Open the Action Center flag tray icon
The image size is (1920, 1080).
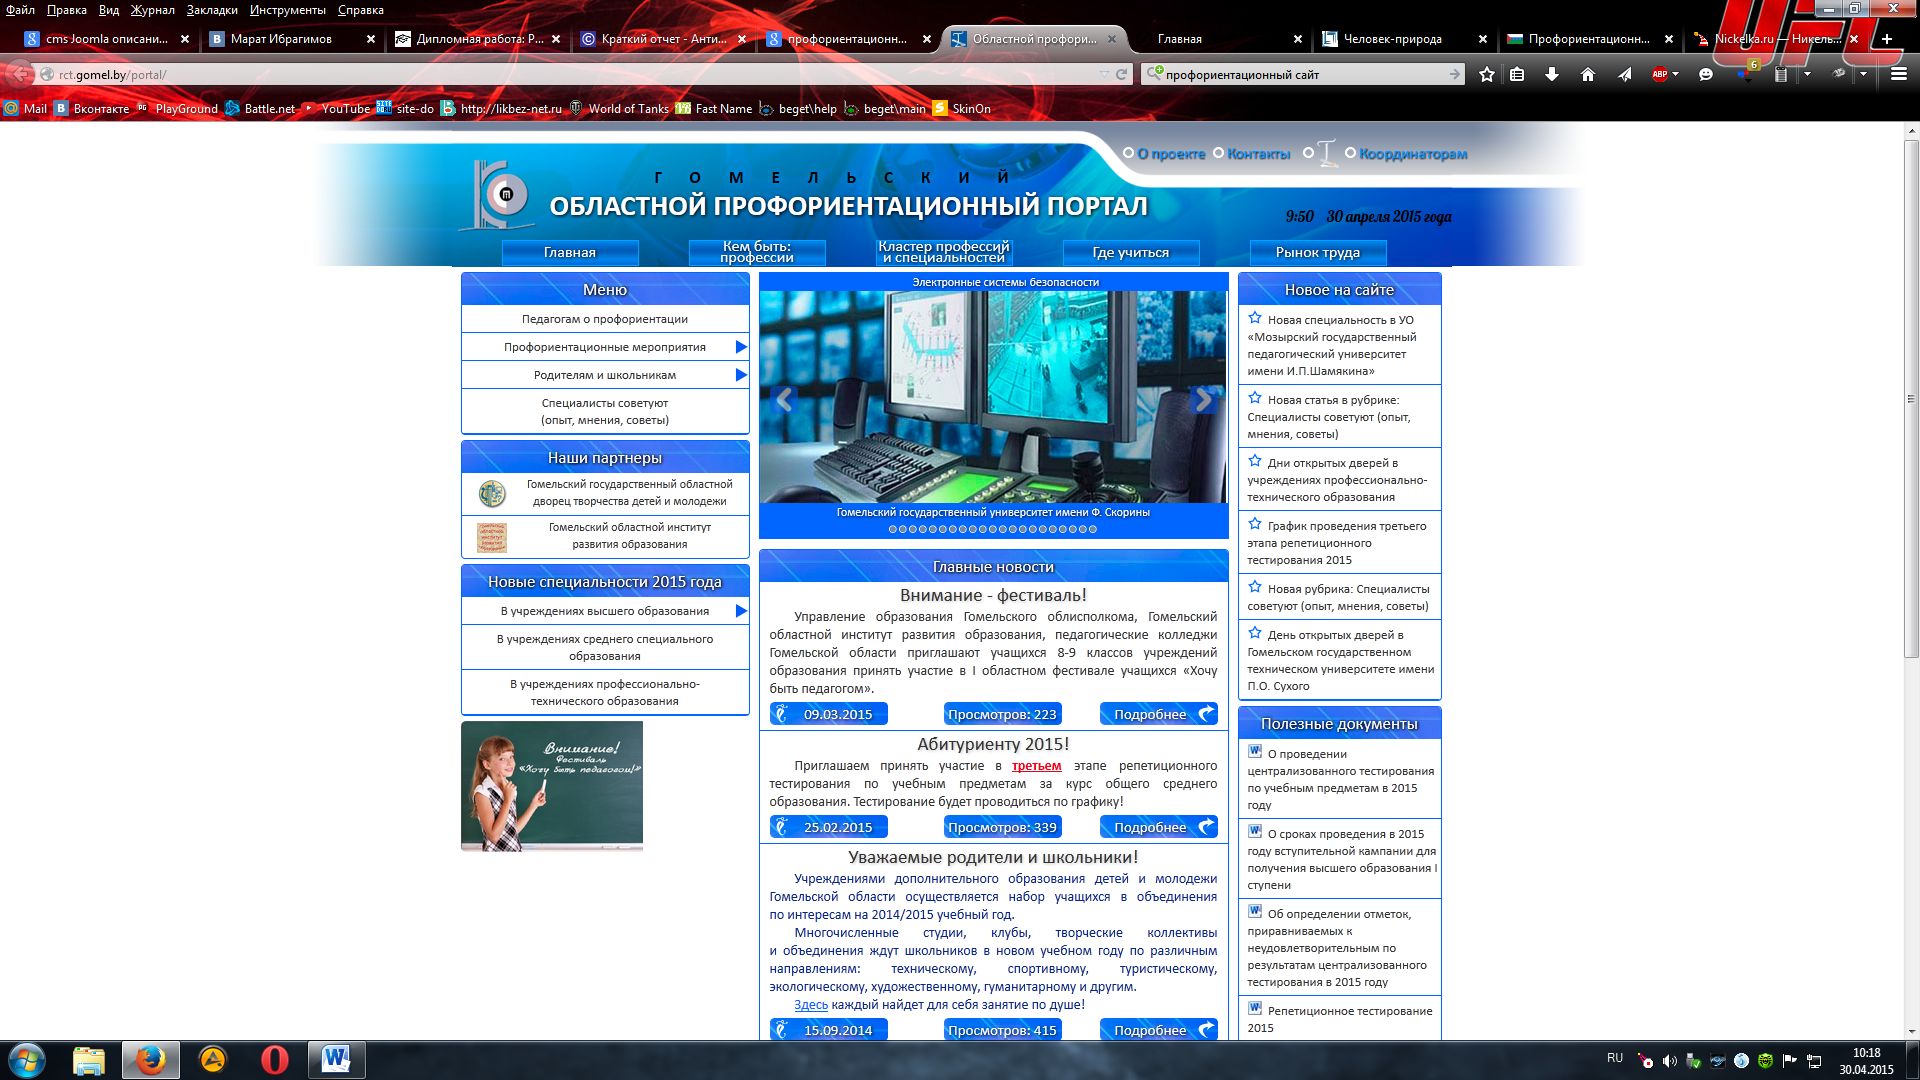pos(1789,1061)
